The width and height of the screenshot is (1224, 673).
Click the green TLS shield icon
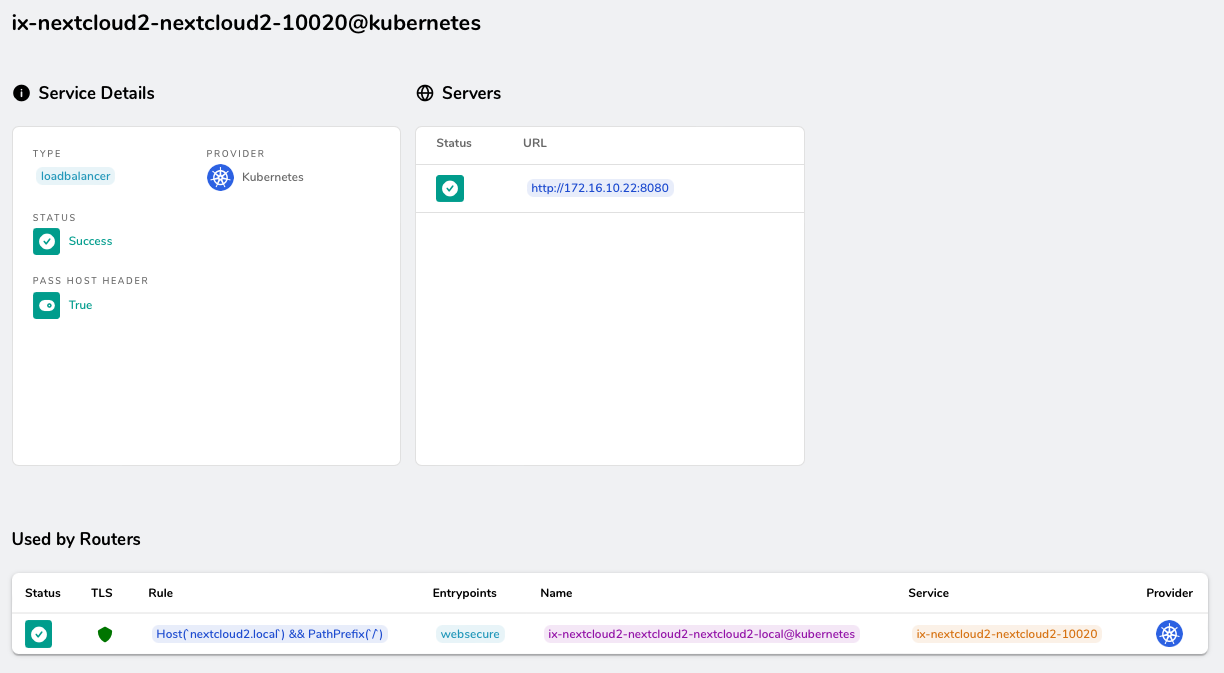[x=105, y=634]
